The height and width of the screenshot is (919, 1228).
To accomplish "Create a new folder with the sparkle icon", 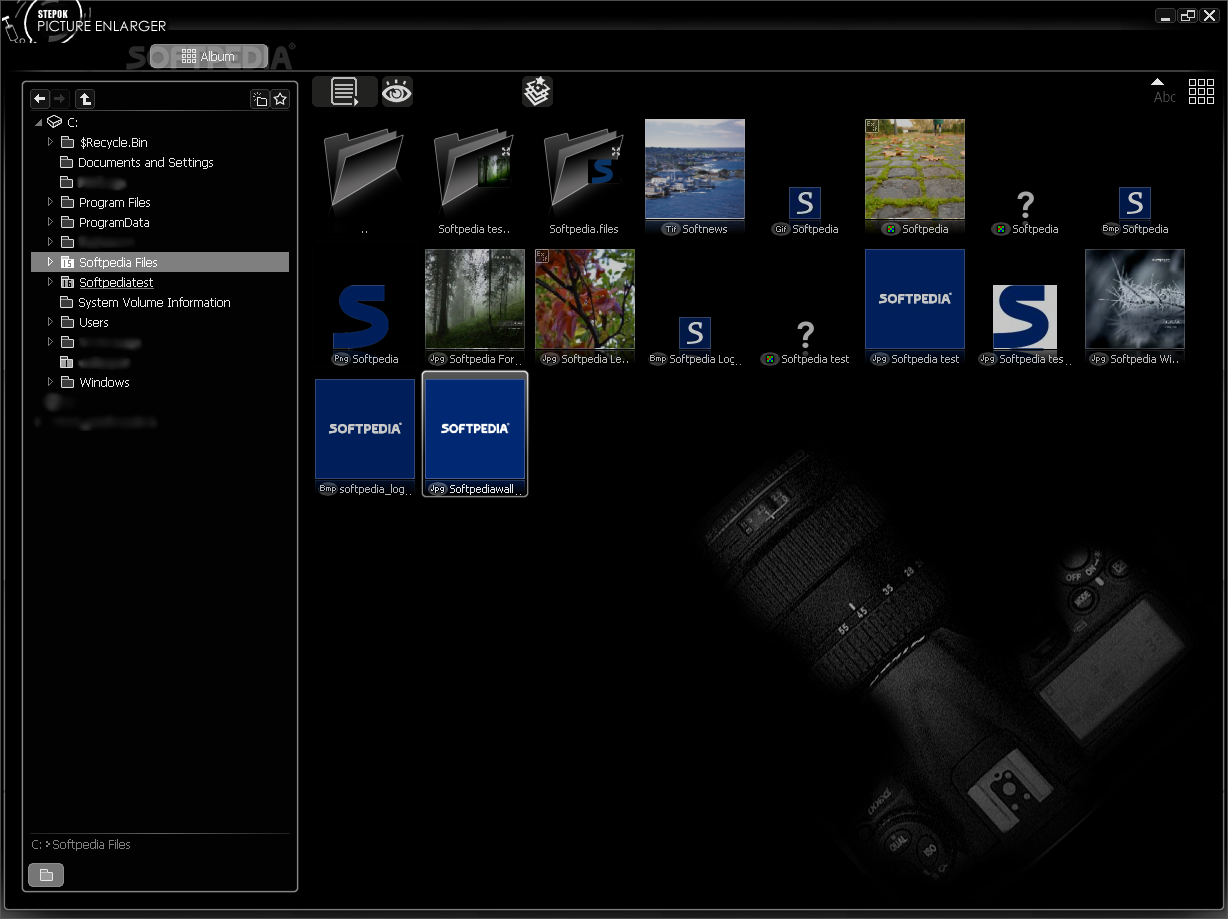I will click(x=260, y=98).
